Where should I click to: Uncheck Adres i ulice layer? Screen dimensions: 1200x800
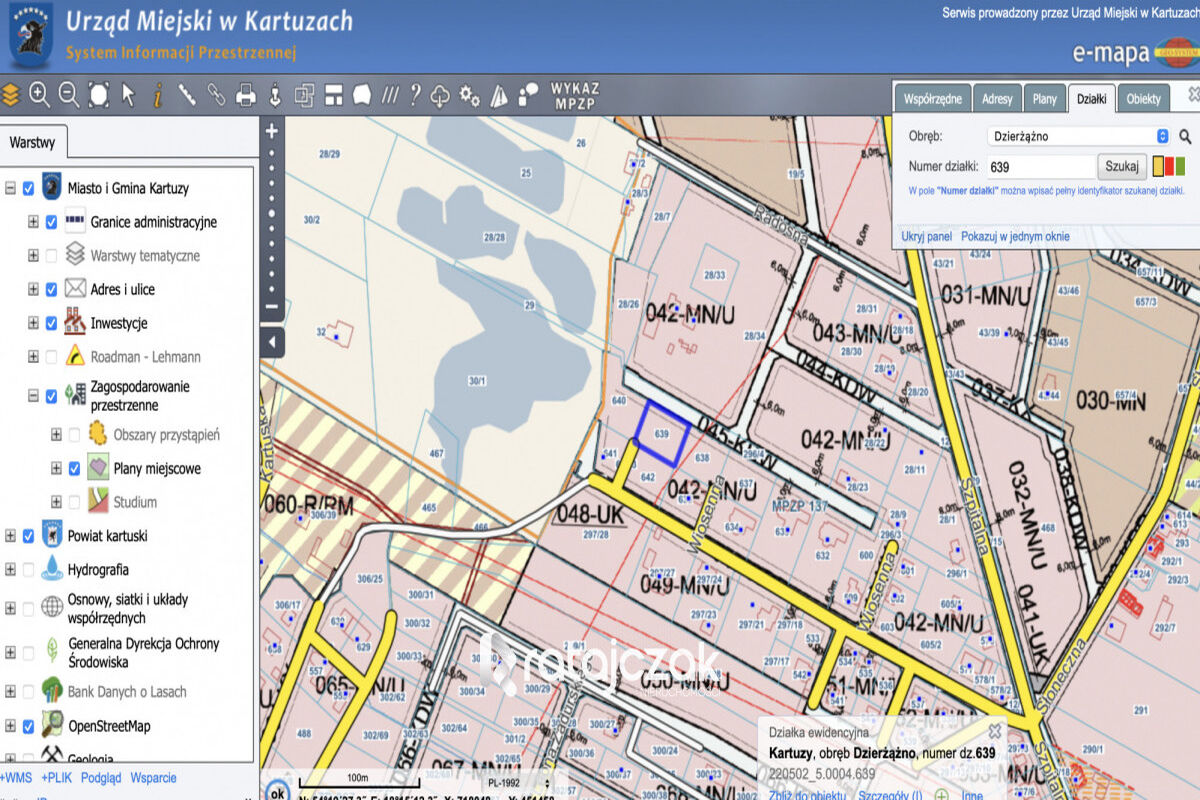51,289
